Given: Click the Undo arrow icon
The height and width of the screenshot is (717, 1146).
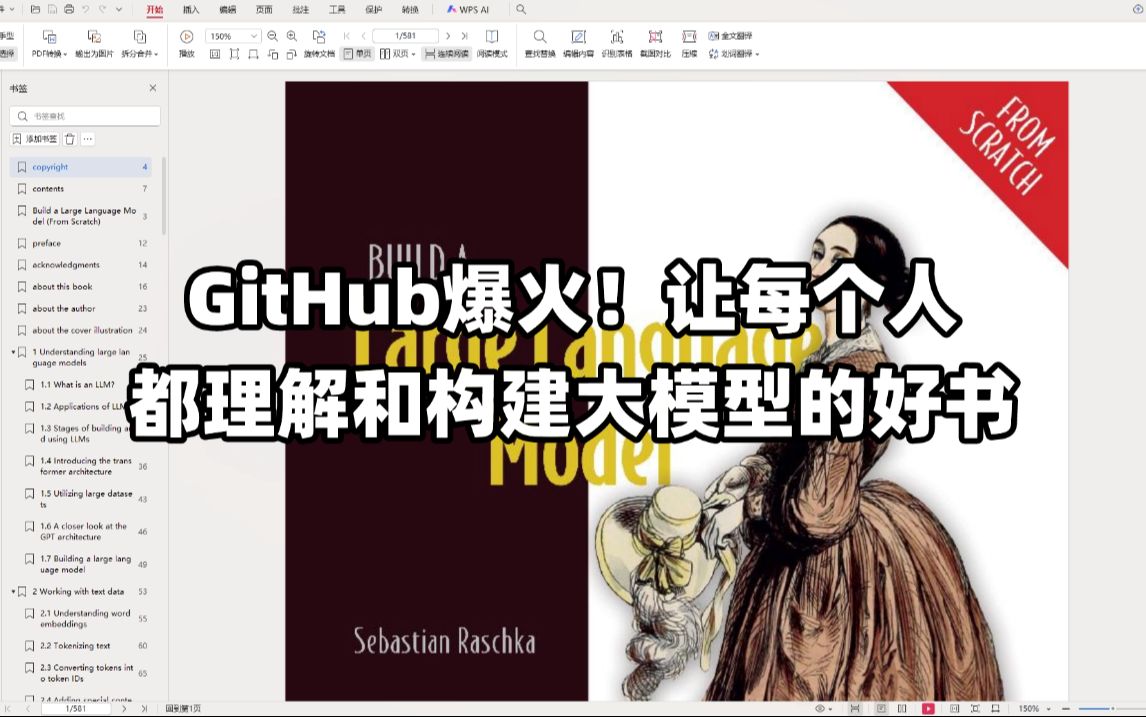Looking at the screenshot, I should [x=86, y=10].
